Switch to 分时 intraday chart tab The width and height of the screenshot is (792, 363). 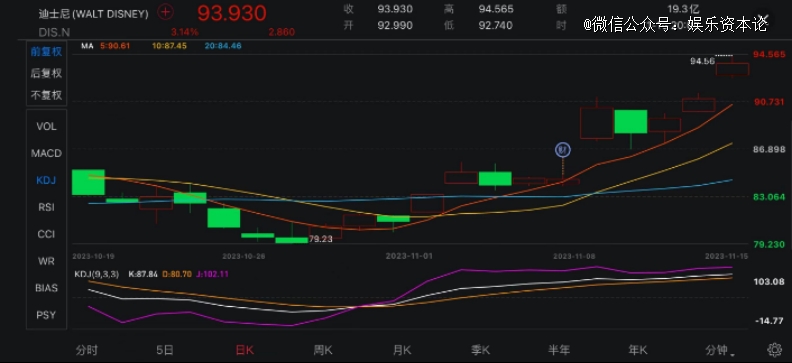[86, 349]
